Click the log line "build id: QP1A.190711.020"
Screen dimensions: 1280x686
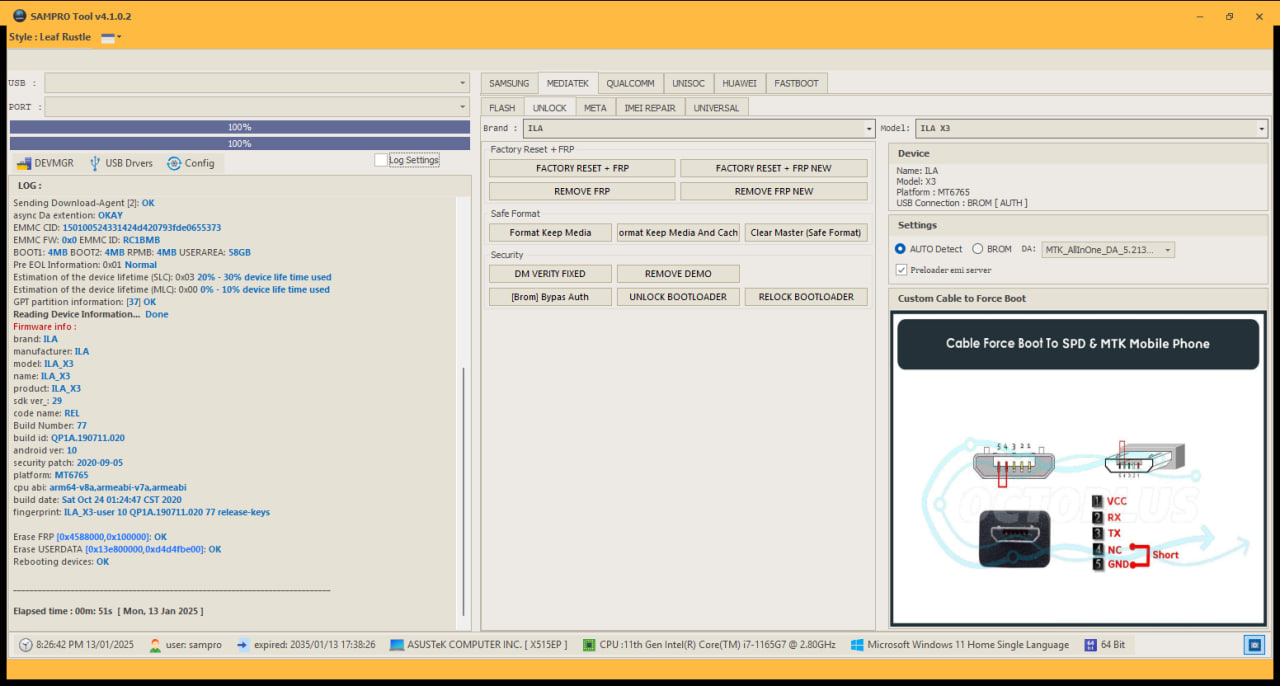coord(69,438)
